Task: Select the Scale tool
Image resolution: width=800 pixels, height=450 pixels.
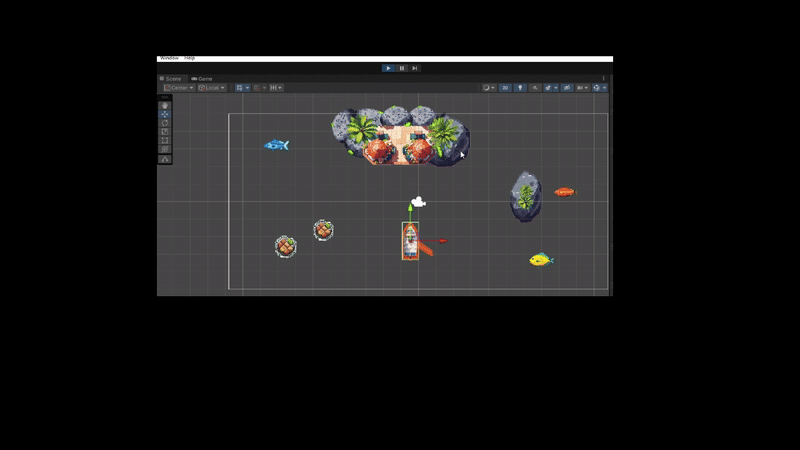Action: coord(164,132)
